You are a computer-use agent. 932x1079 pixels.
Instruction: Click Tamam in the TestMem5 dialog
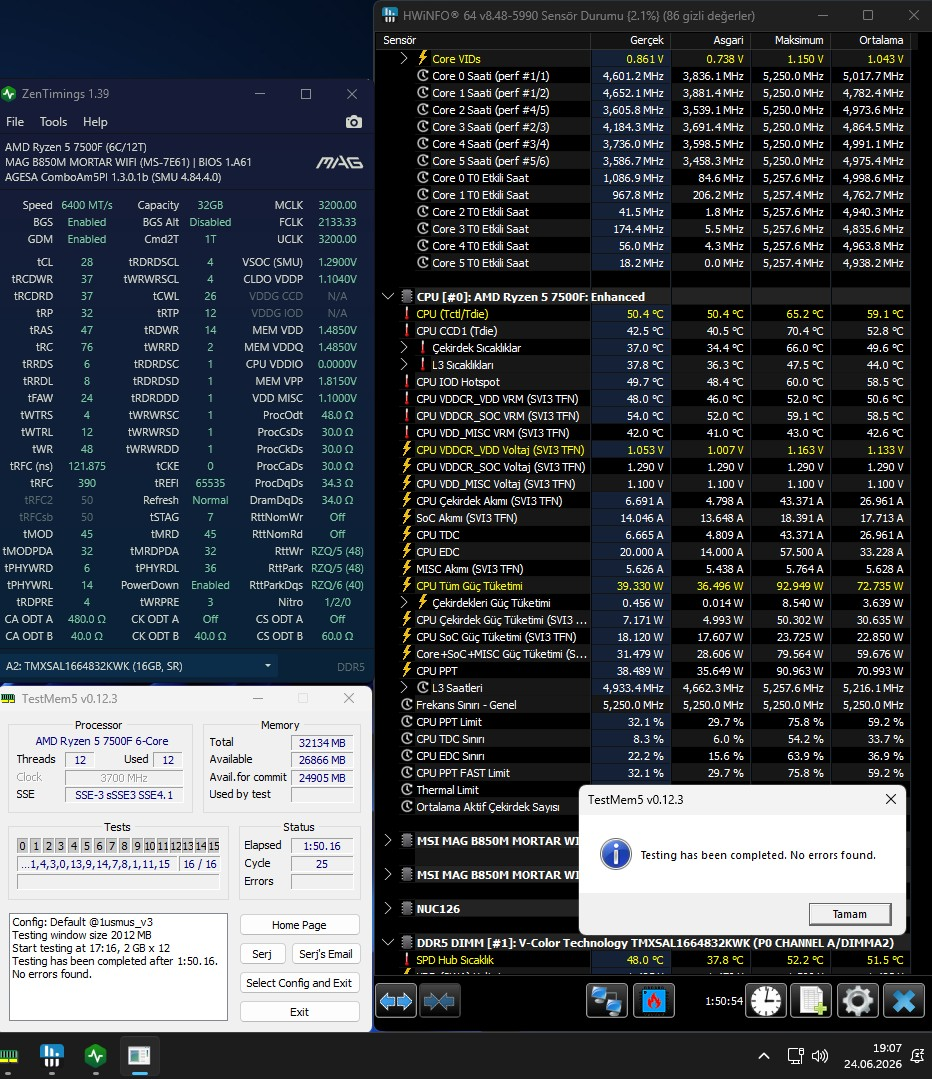849,914
